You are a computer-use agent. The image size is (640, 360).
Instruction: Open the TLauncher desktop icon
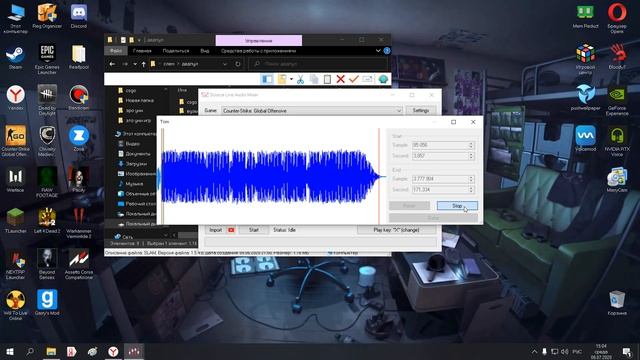(15, 221)
